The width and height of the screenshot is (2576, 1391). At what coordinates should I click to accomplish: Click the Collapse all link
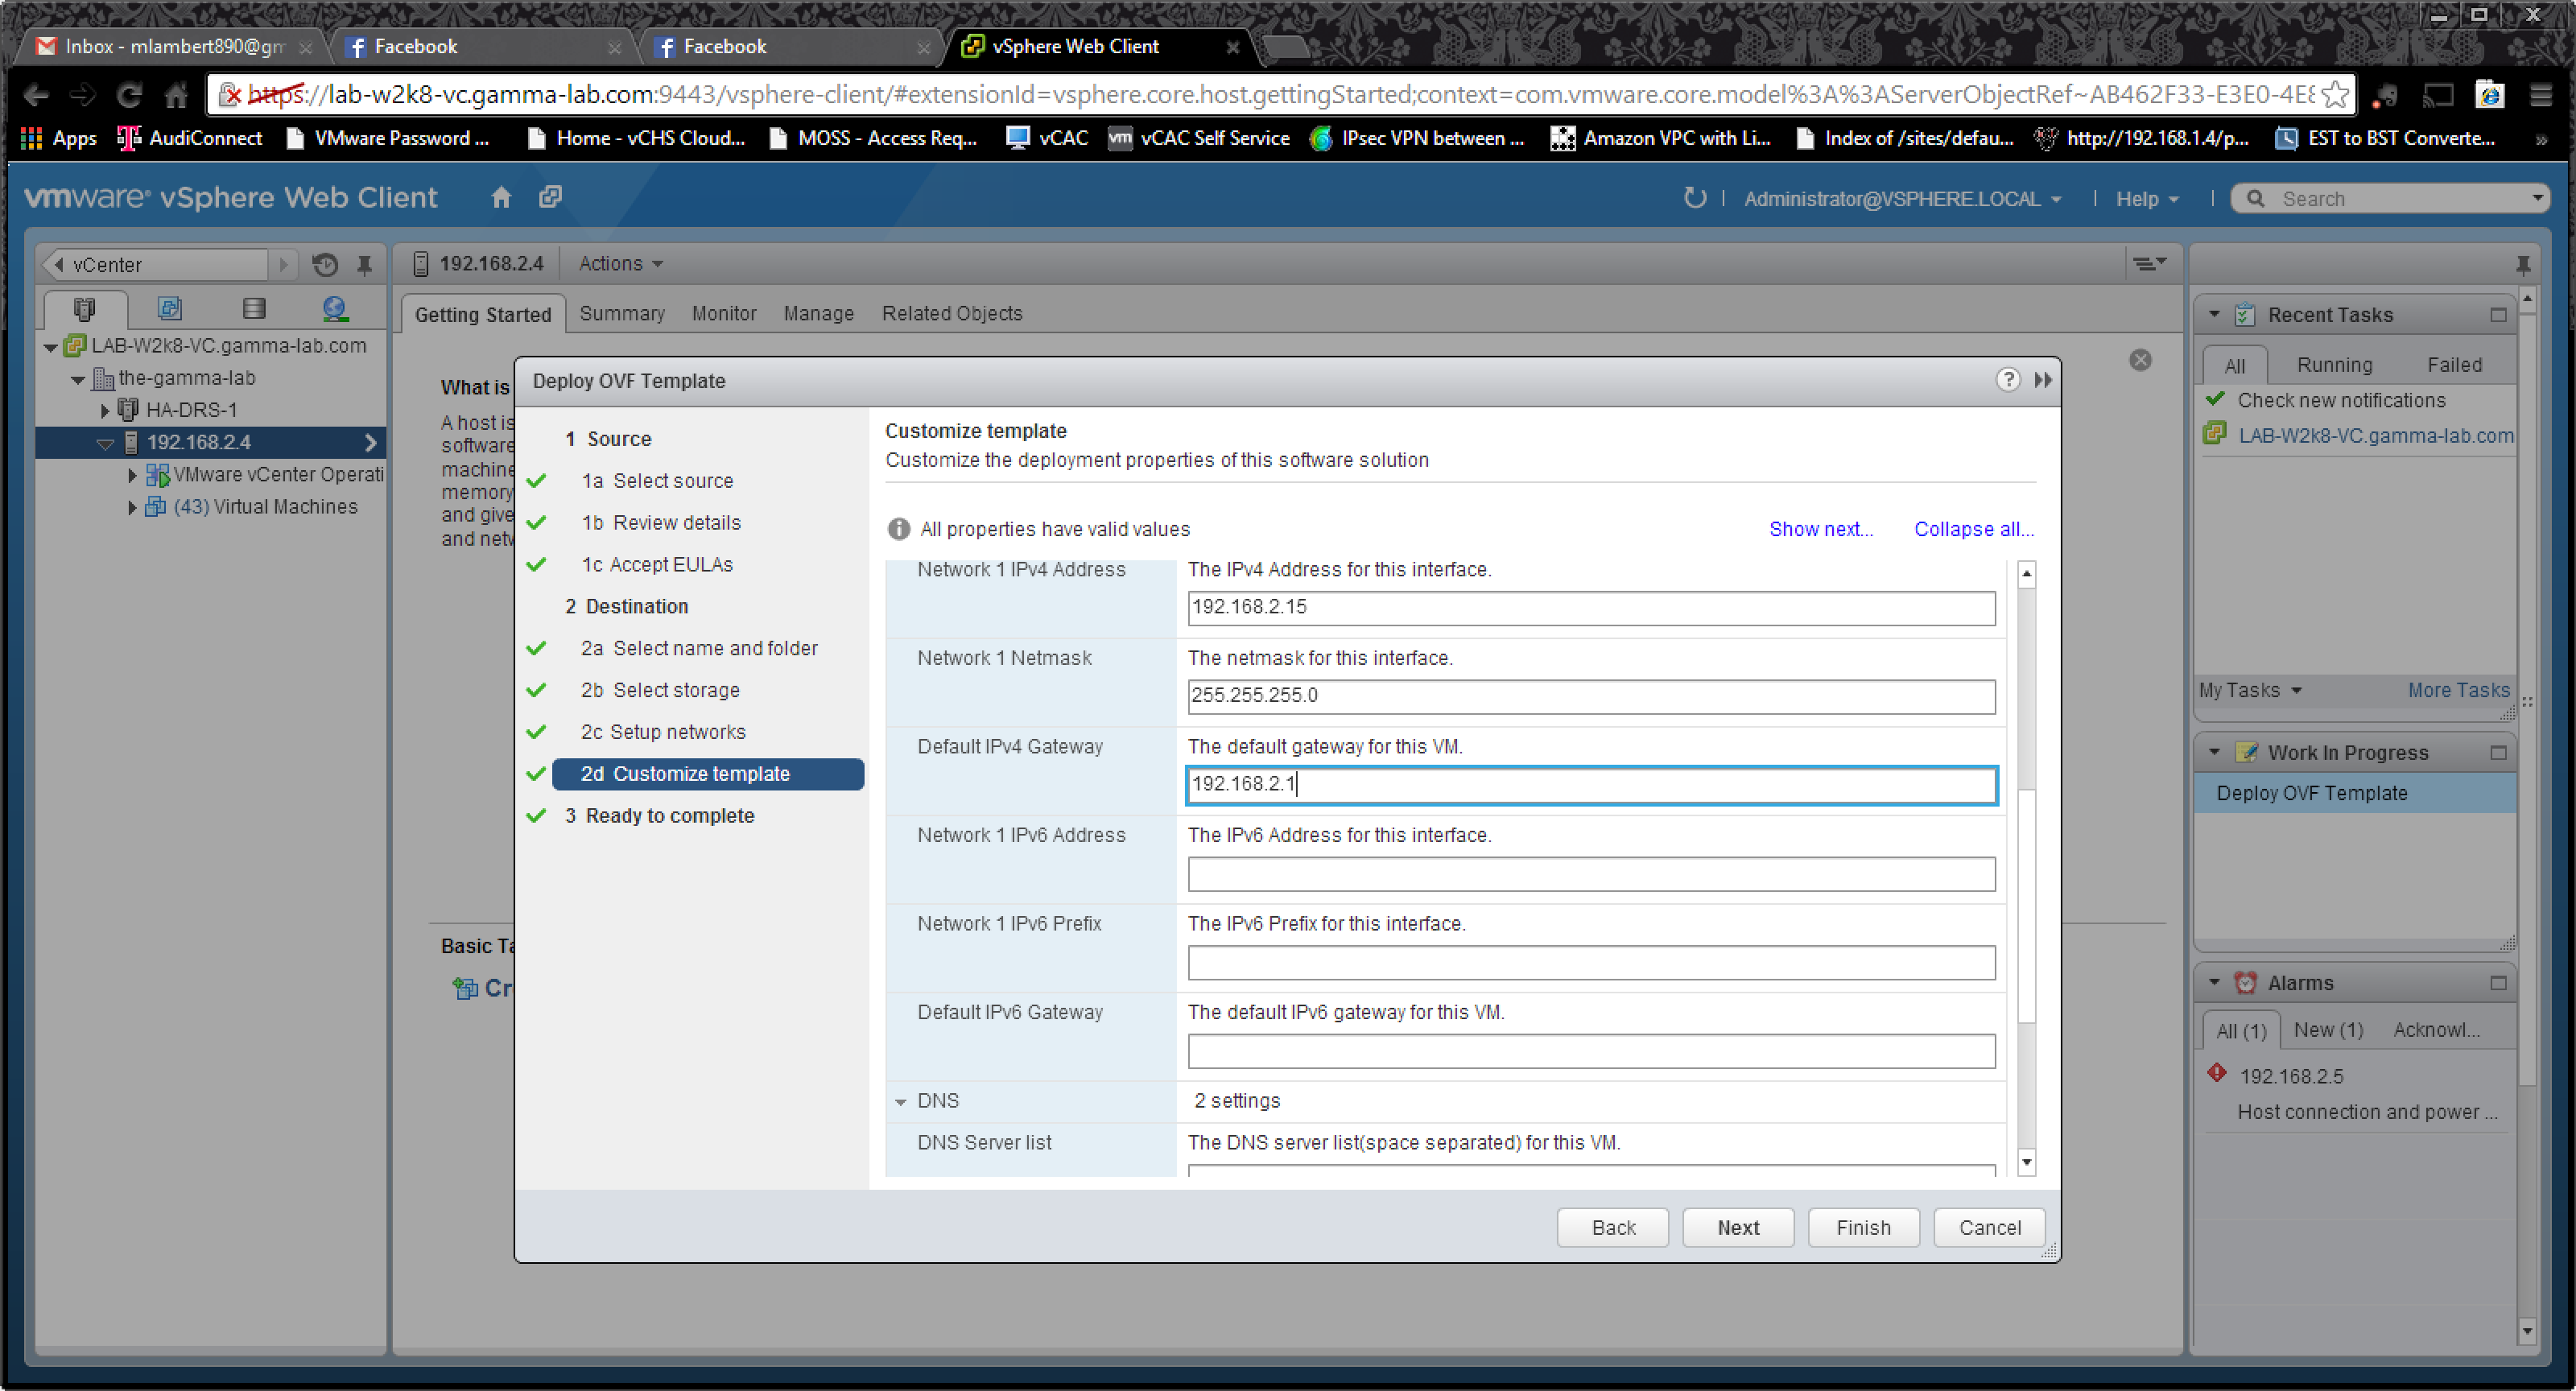1972,529
